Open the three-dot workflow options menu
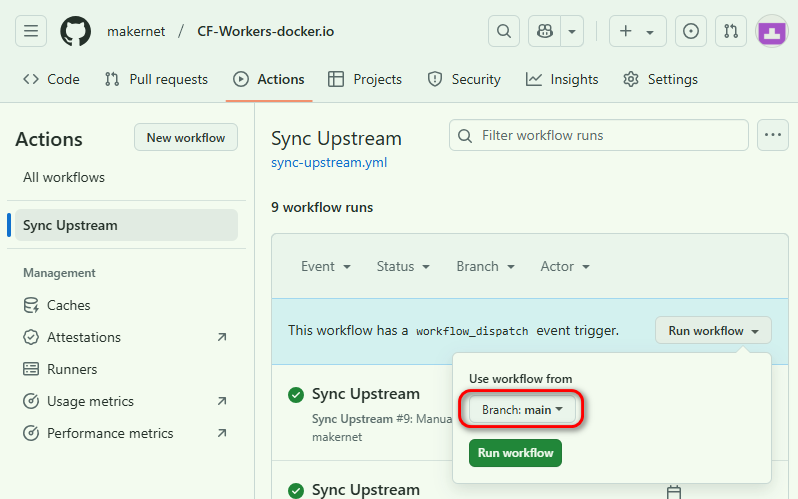This screenshot has width=798, height=499. click(772, 135)
